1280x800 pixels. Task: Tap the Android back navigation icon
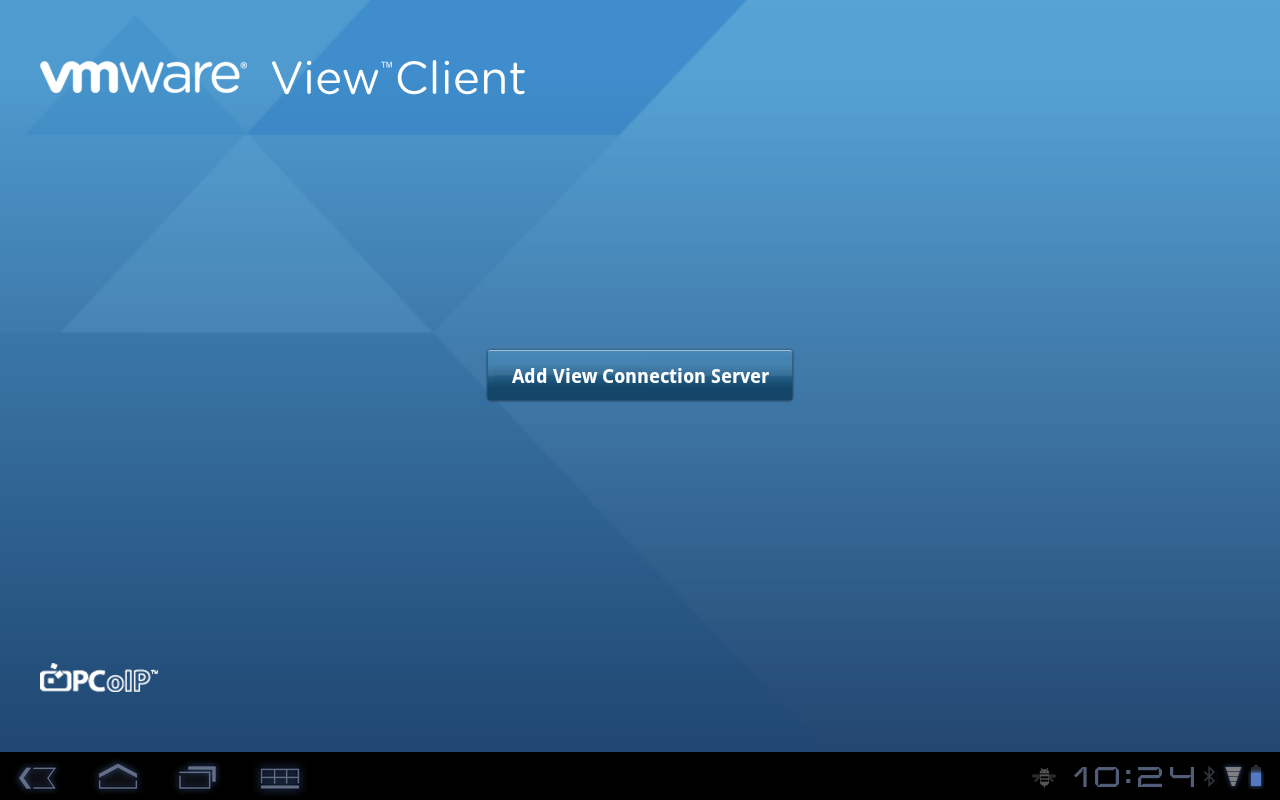pyautogui.click(x=37, y=777)
